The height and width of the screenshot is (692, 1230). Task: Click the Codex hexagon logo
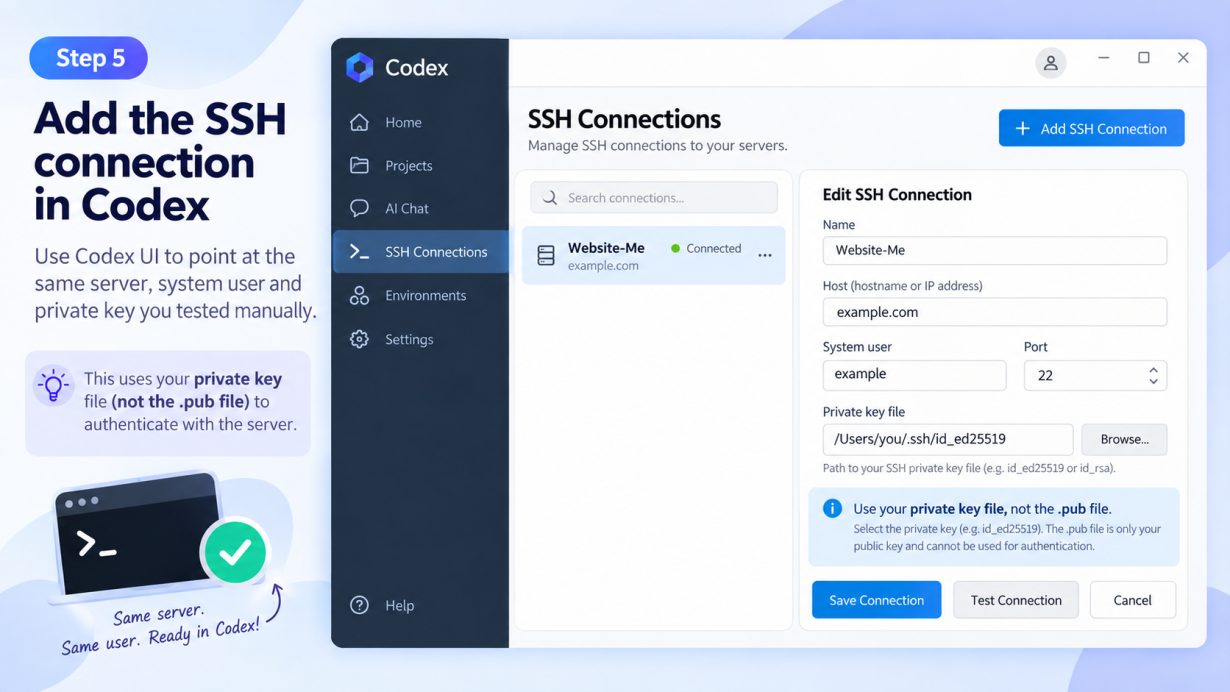[359, 67]
